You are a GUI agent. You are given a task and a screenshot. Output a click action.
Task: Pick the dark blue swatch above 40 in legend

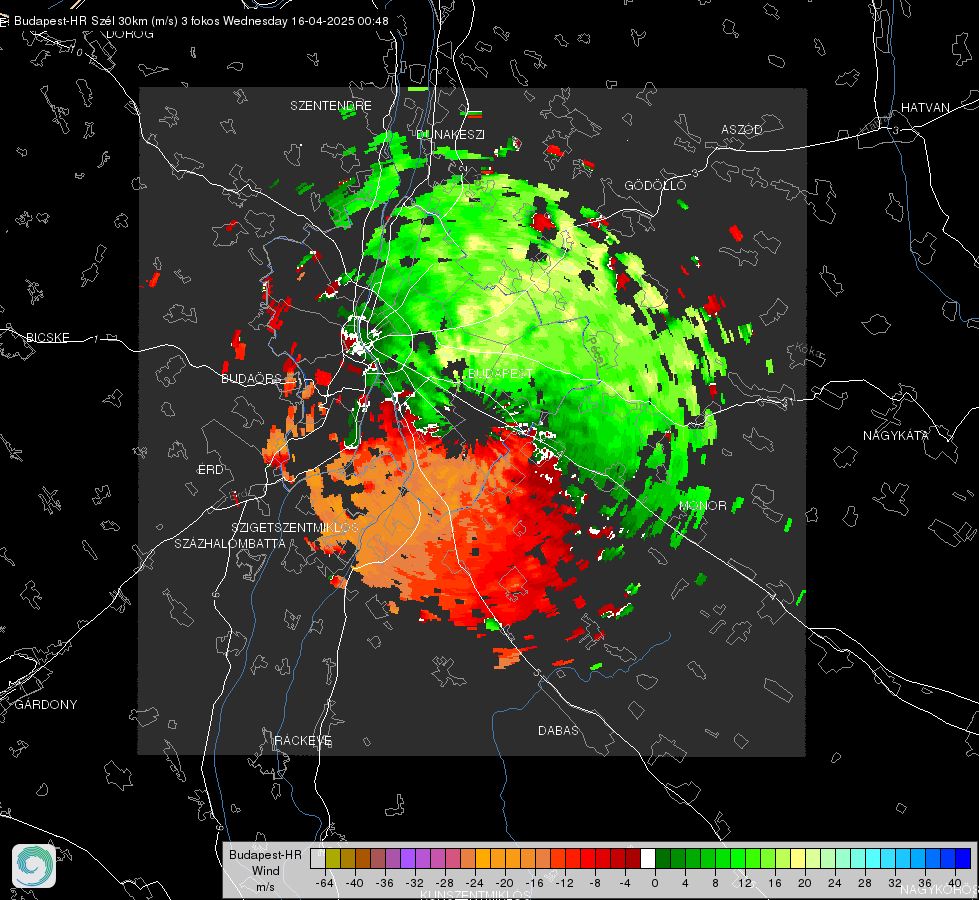pos(963,858)
